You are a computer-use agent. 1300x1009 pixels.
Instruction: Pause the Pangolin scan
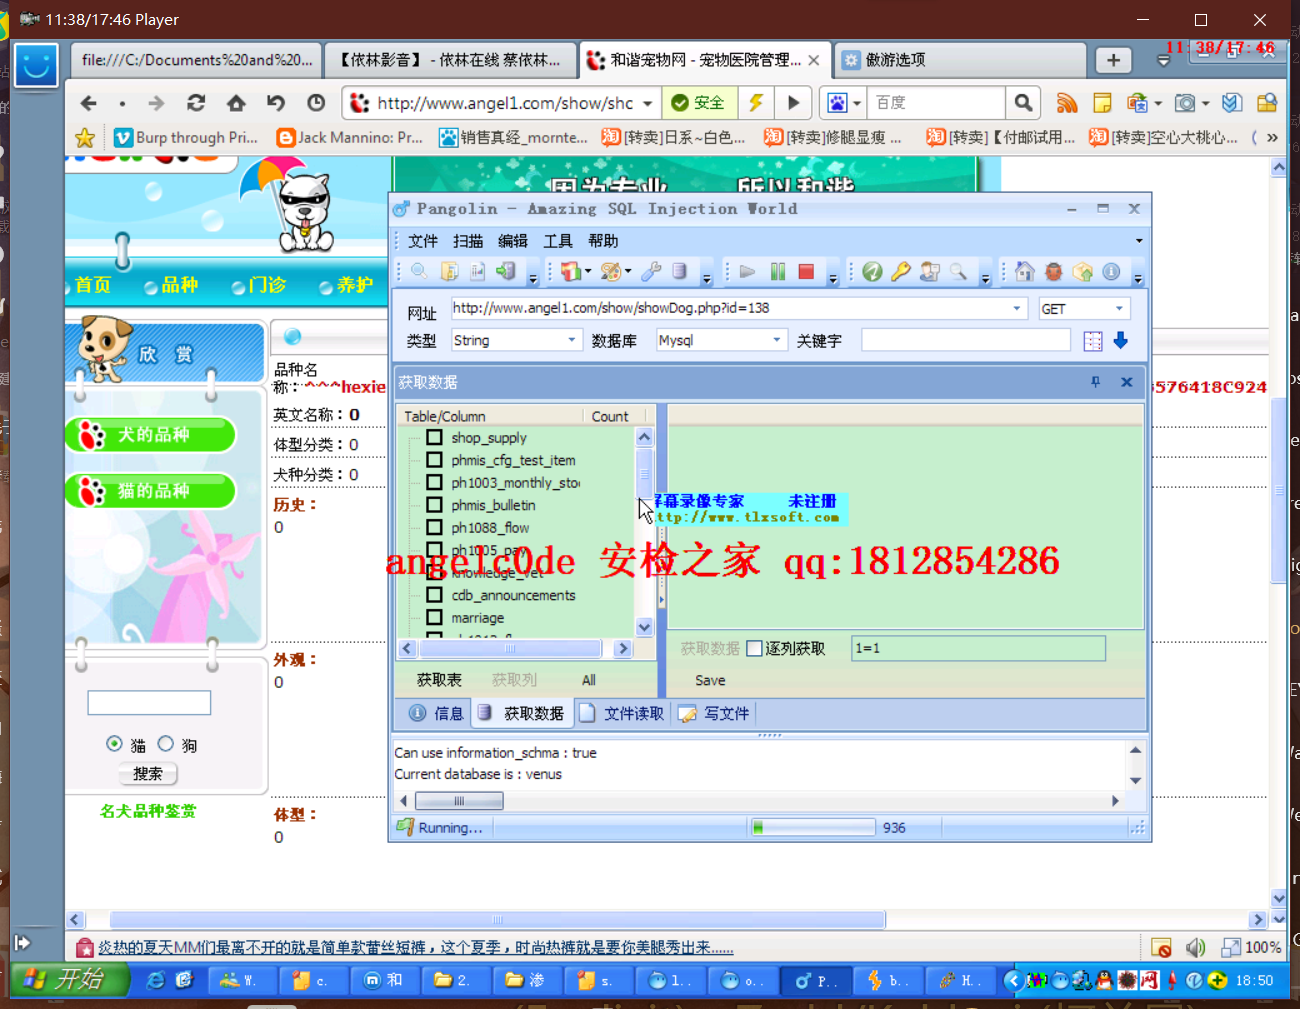click(x=778, y=272)
